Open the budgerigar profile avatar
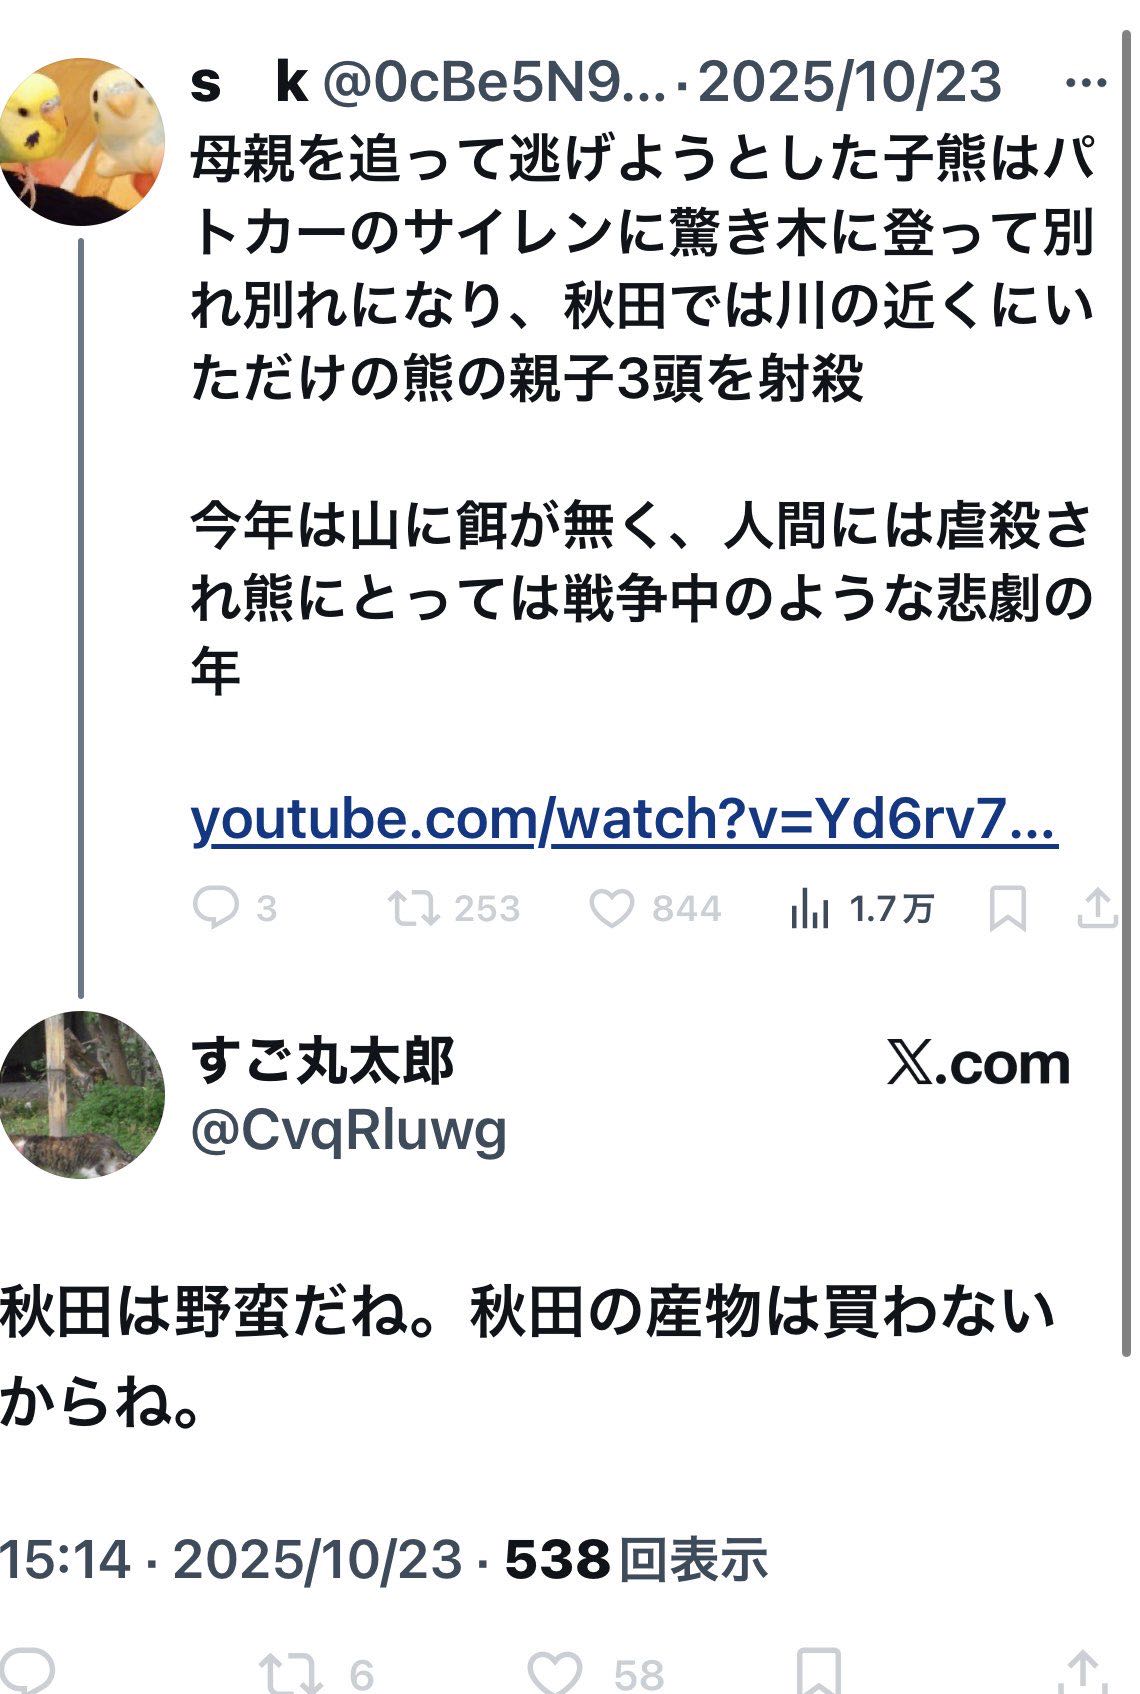 point(81,139)
